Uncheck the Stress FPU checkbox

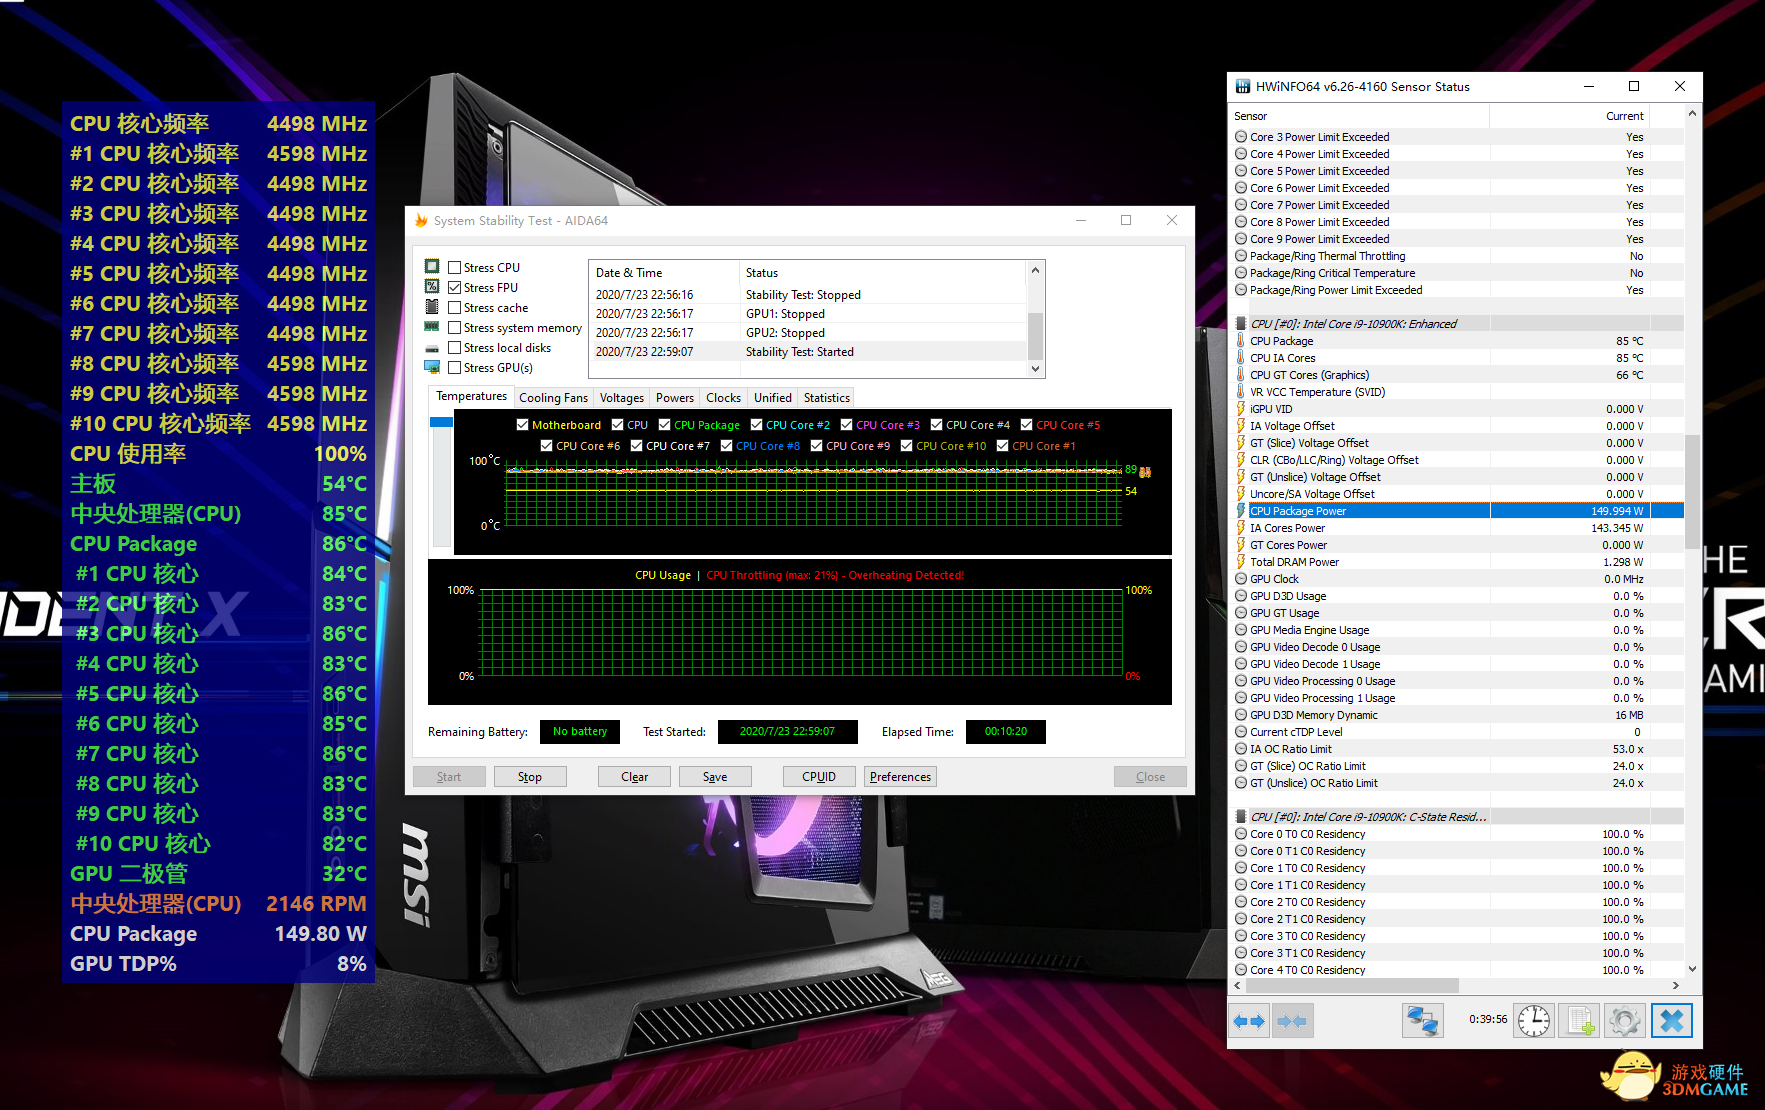pos(455,288)
